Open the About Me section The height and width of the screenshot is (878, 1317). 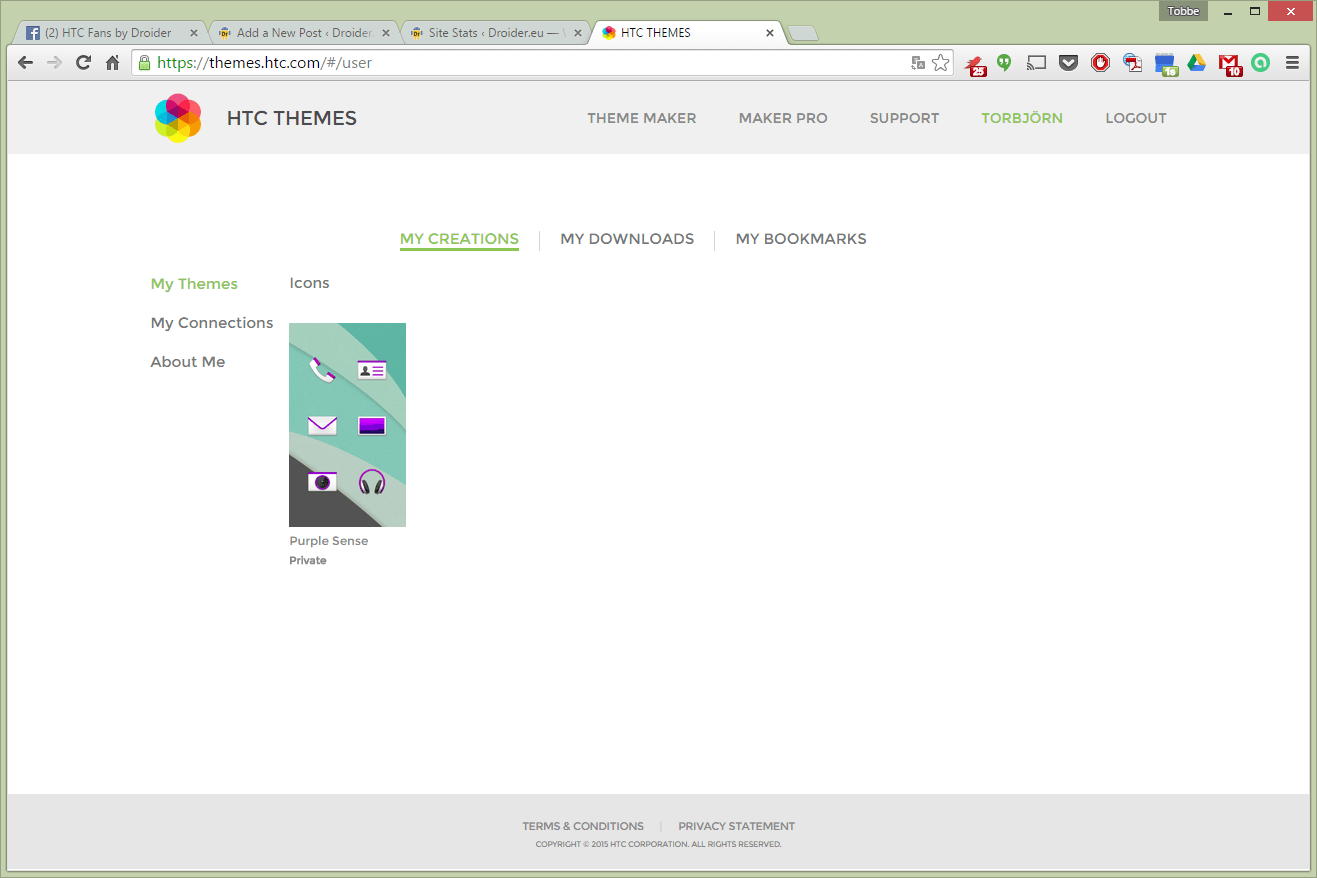[x=187, y=361]
